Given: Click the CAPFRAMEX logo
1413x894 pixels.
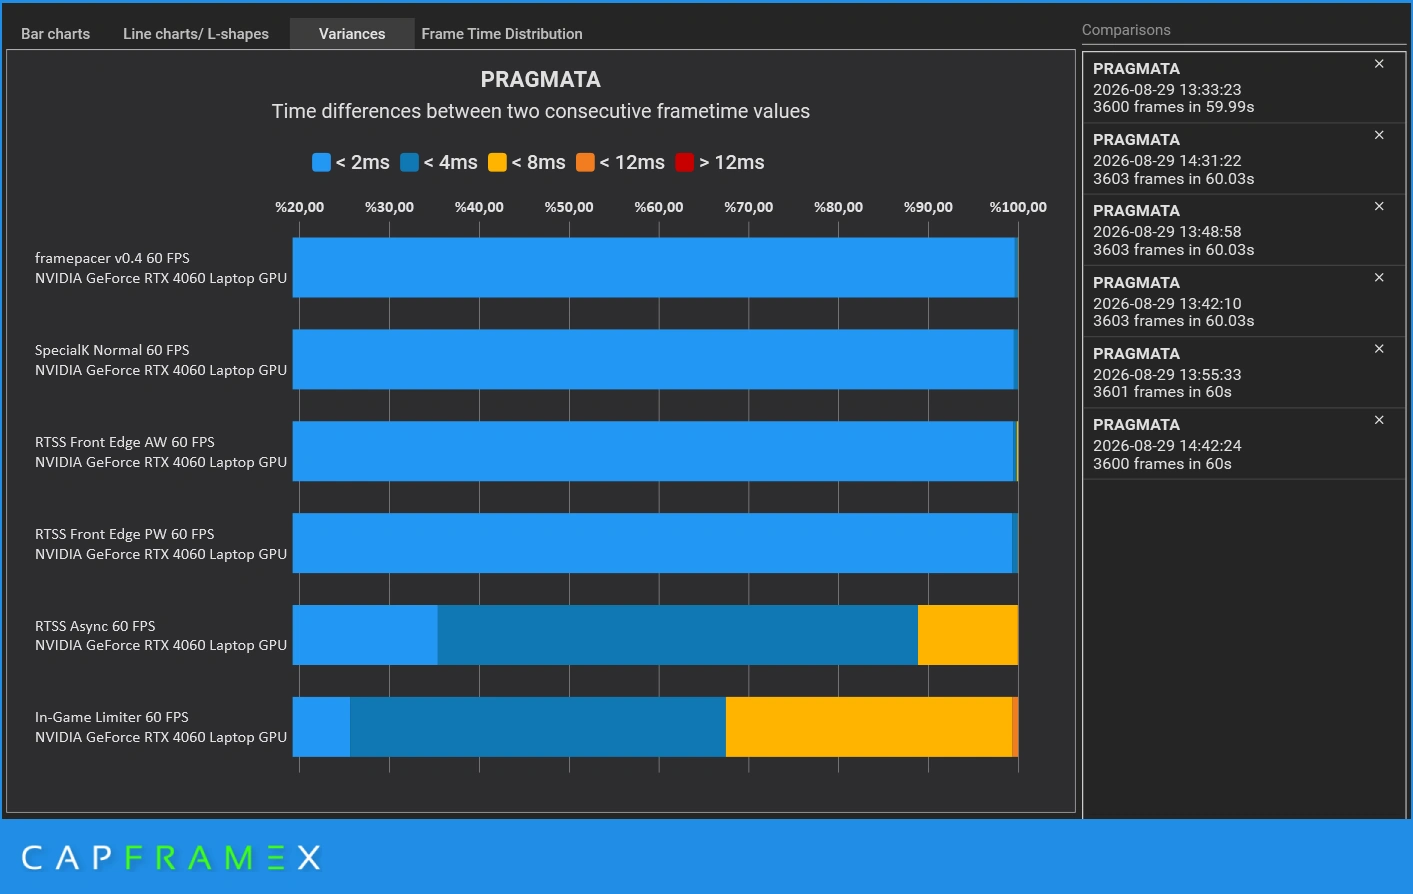Looking at the screenshot, I should [x=171, y=857].
